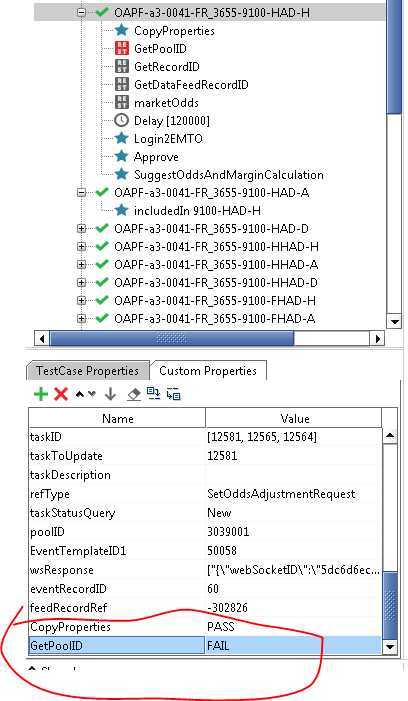Image resolution: width=408 pixels, height=701 pixels.
Task: Click the marketOdds REST step icon
Action: [x=122, y=102]
